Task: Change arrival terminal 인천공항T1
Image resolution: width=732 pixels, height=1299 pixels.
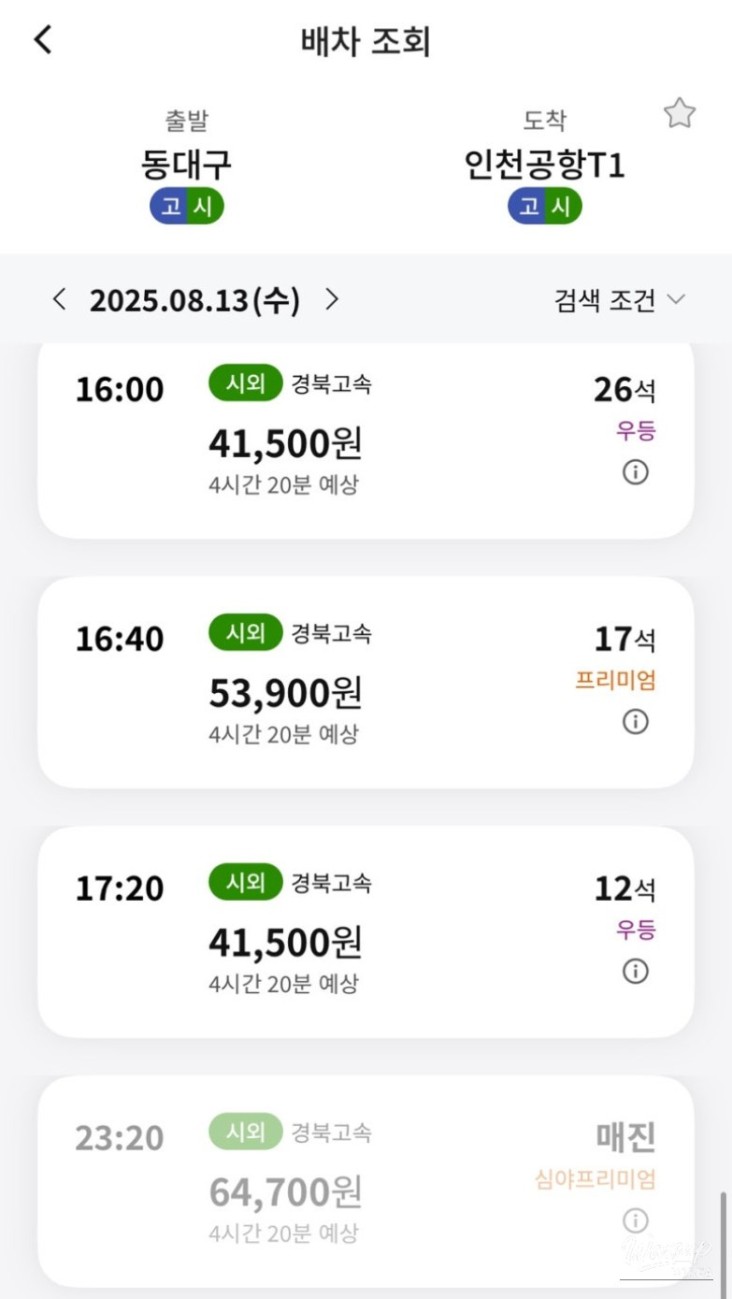Action: [x=545, y=165]
